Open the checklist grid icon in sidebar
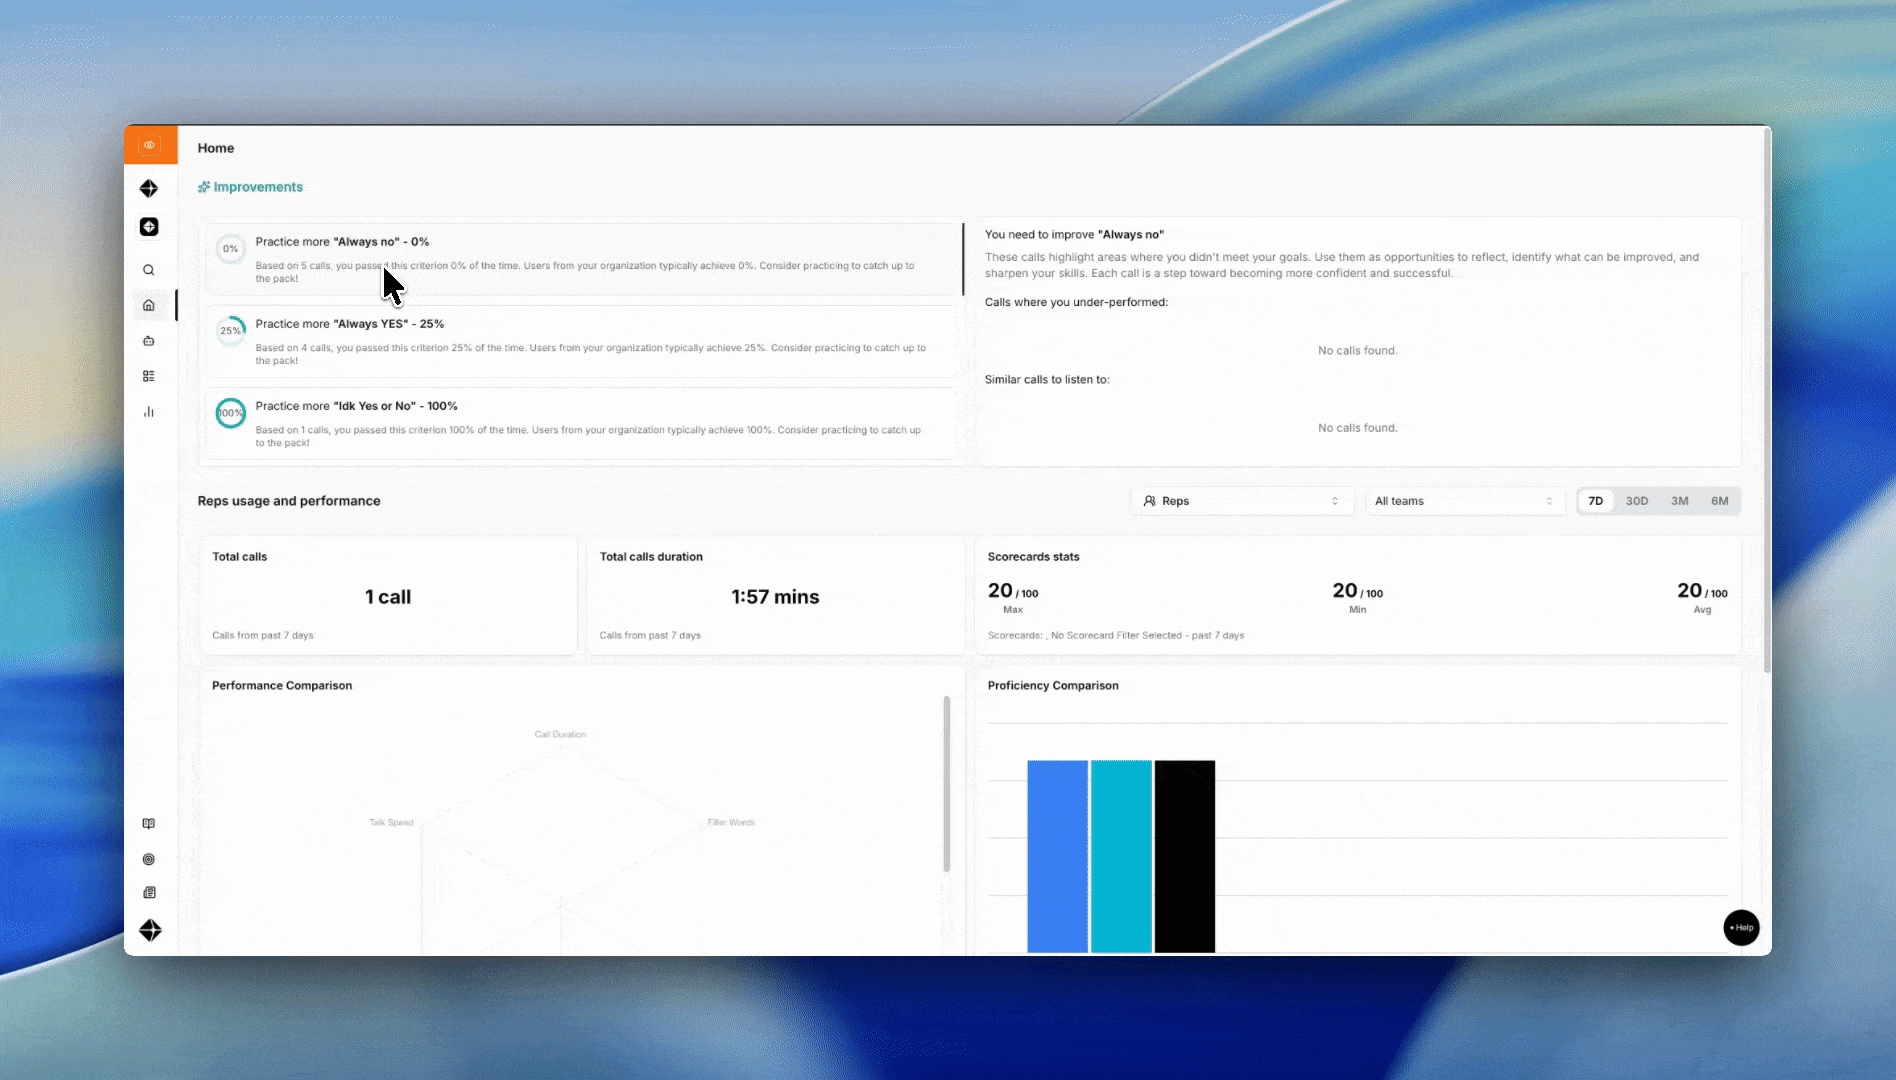1896x1080 pixels. click(x=149, y=376)
